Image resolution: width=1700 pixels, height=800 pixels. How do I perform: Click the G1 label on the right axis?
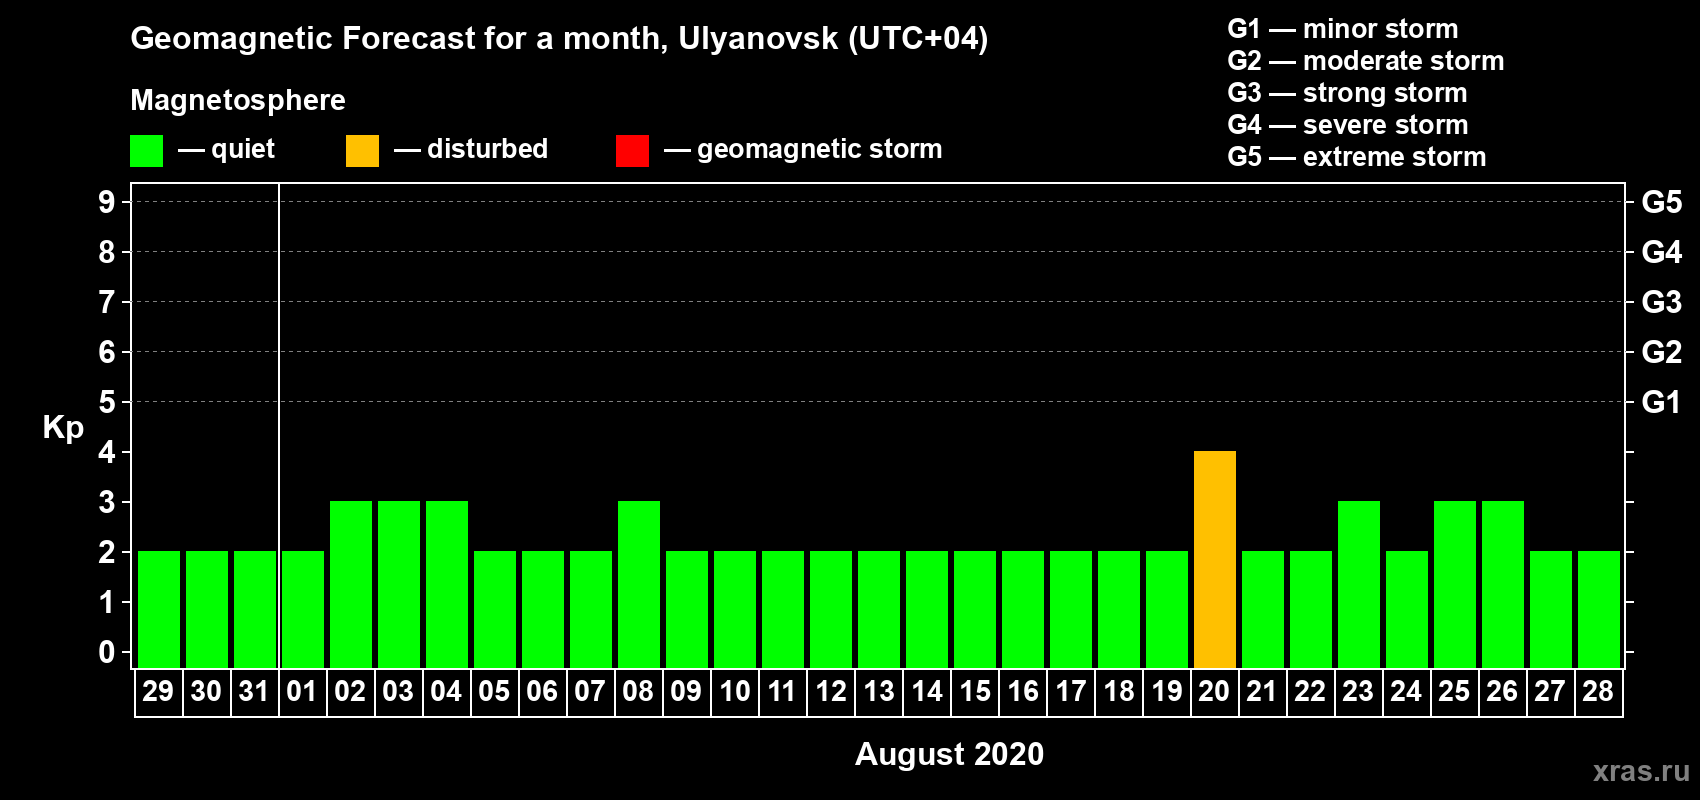(1661, 402)
